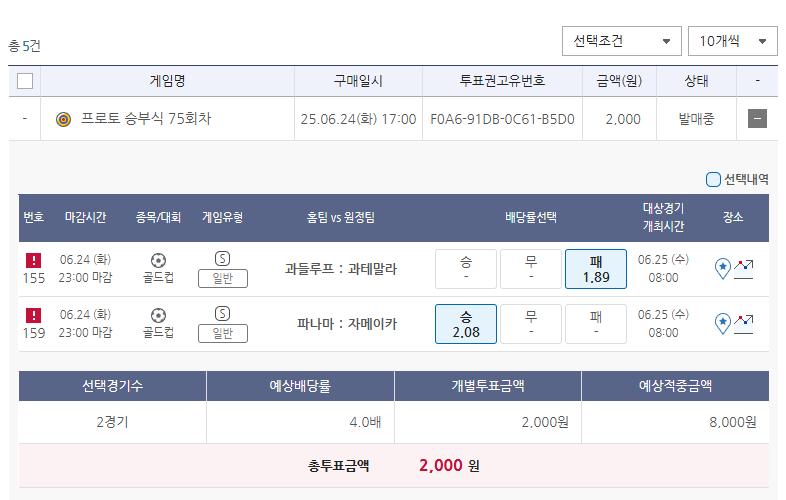This screenshot has width=786, height=500.
Task: Click the S game type icon for match 159
Action: 223,313
